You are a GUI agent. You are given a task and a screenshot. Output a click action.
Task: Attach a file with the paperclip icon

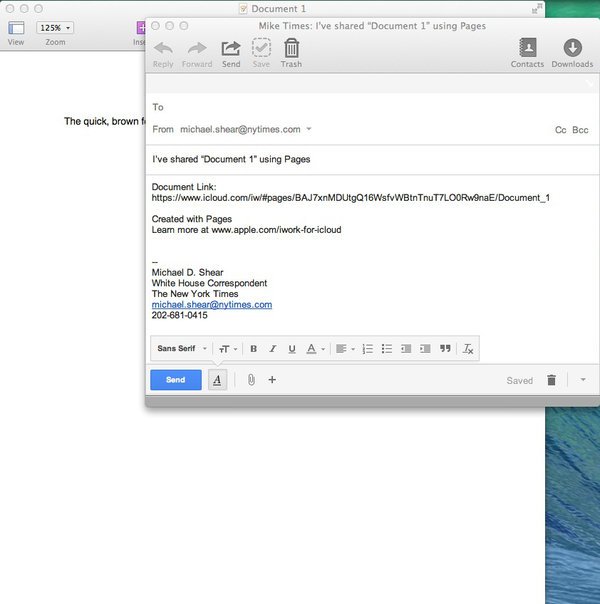pyautogui.click(x=251, y=380)
